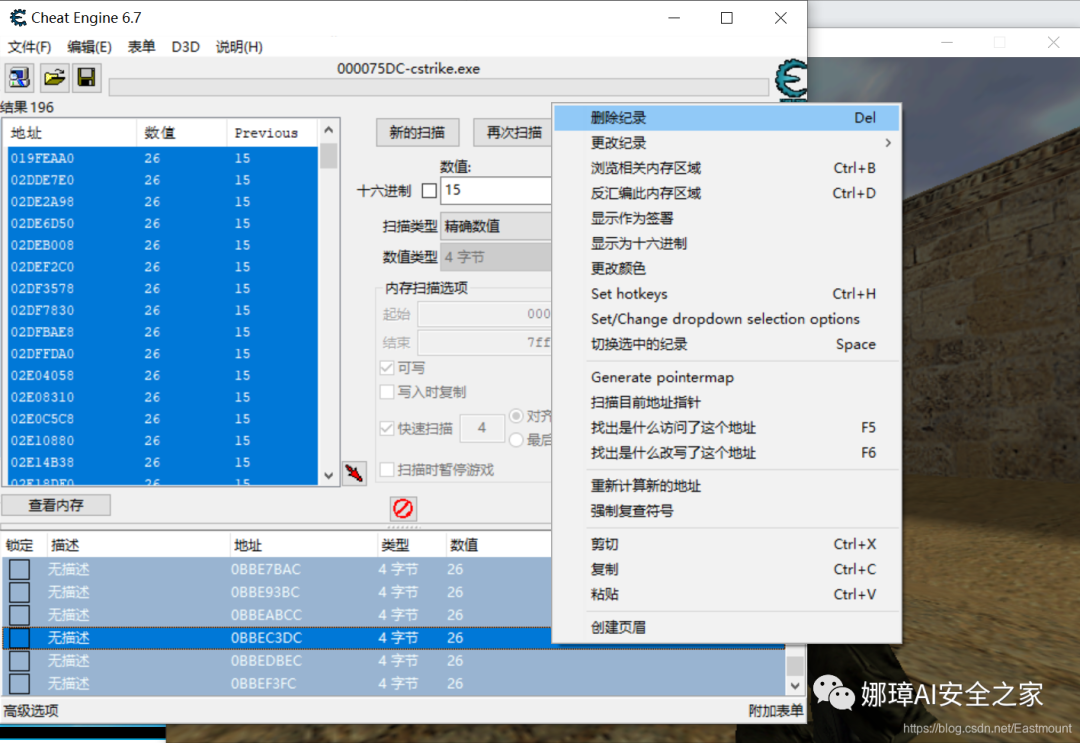
Task: Select the 最后 last digits radio button
Action: pyautogui.click(x=516, y=439)
